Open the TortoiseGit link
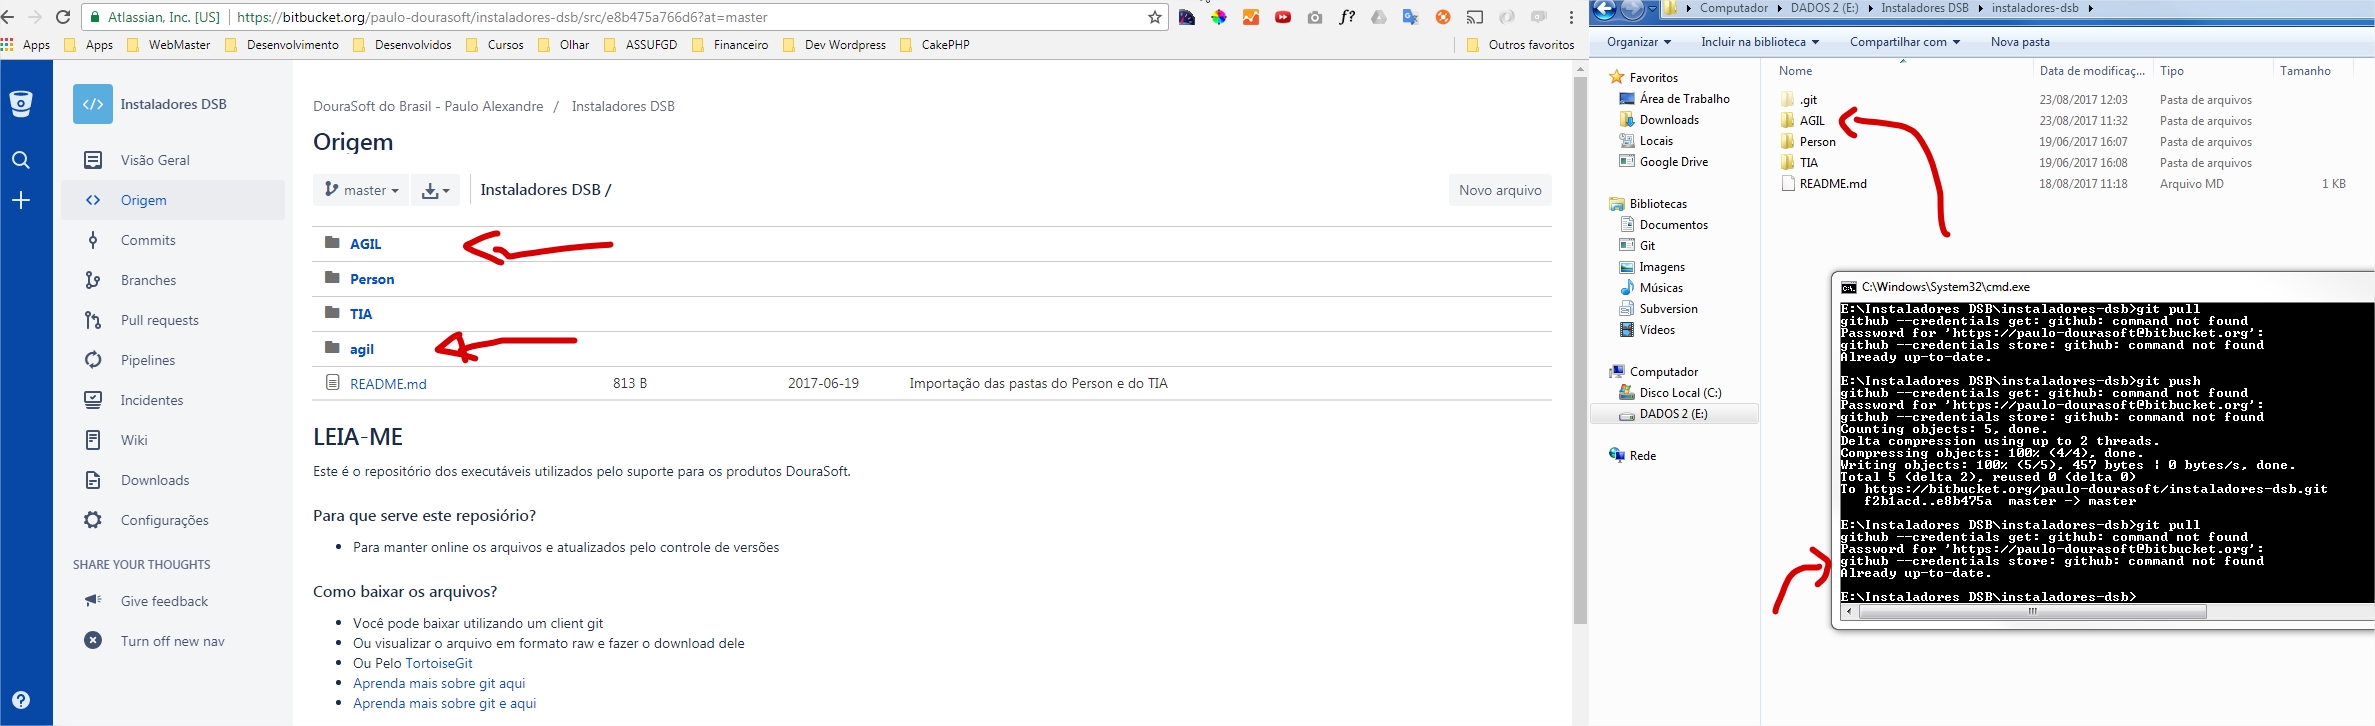This screenshot has width=2375, height=726. point(439,663)
